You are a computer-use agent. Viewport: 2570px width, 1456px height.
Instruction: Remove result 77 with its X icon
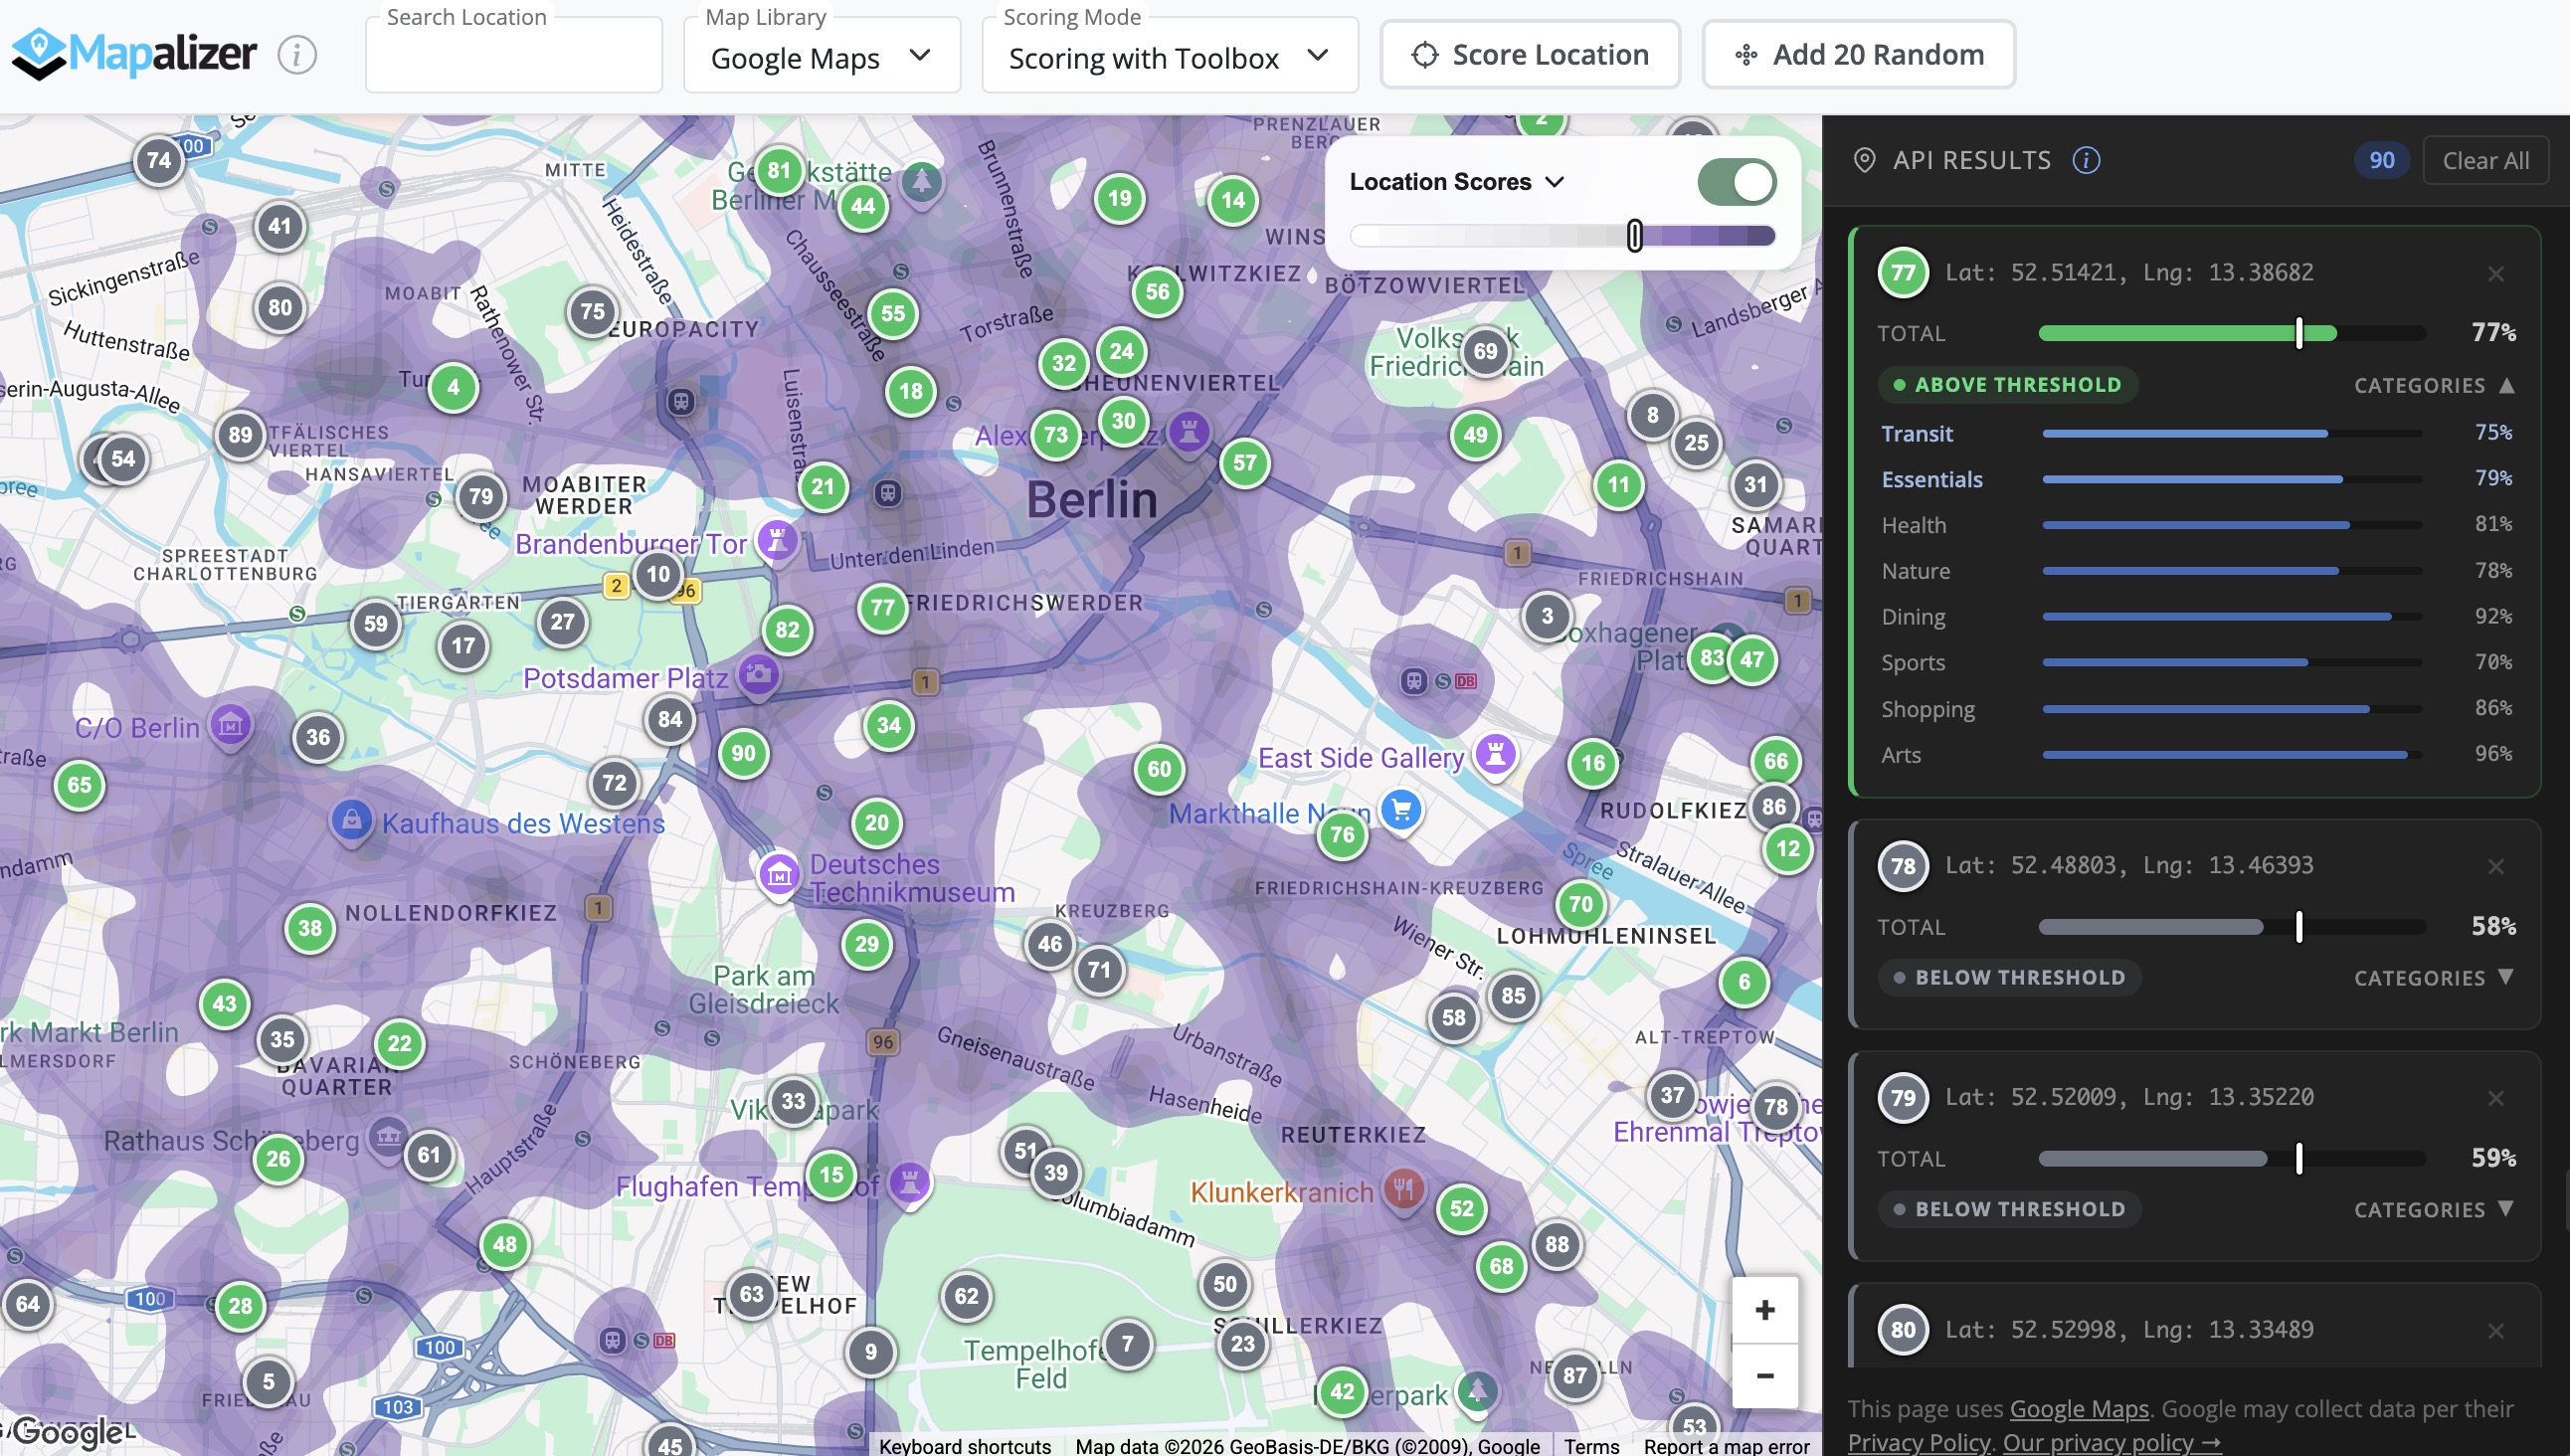pos(2495,273)
